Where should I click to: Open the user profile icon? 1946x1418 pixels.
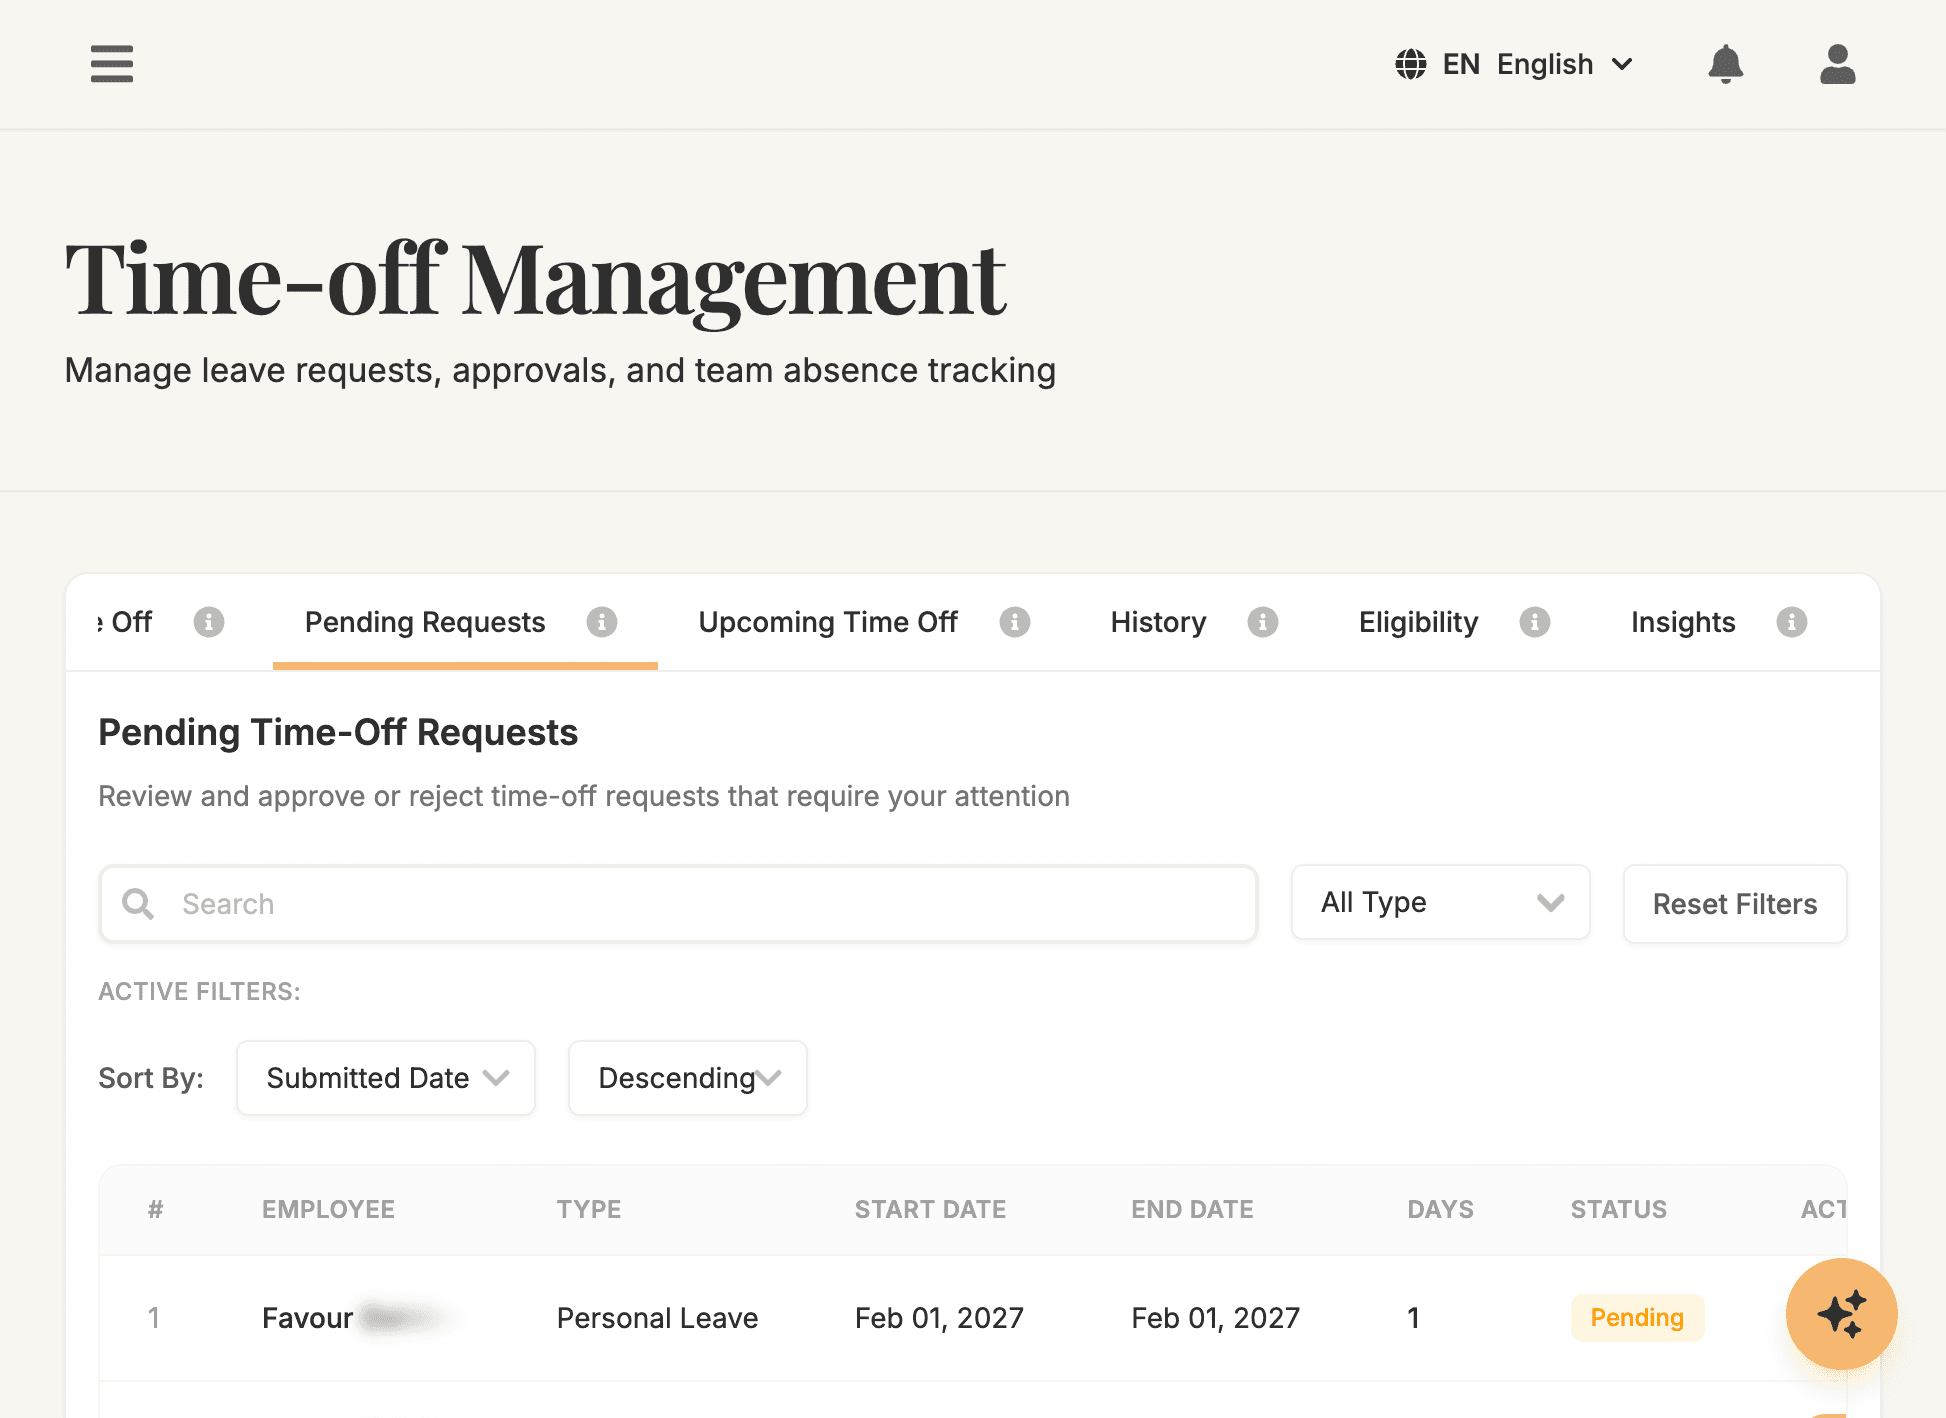tap(1836, 64)
